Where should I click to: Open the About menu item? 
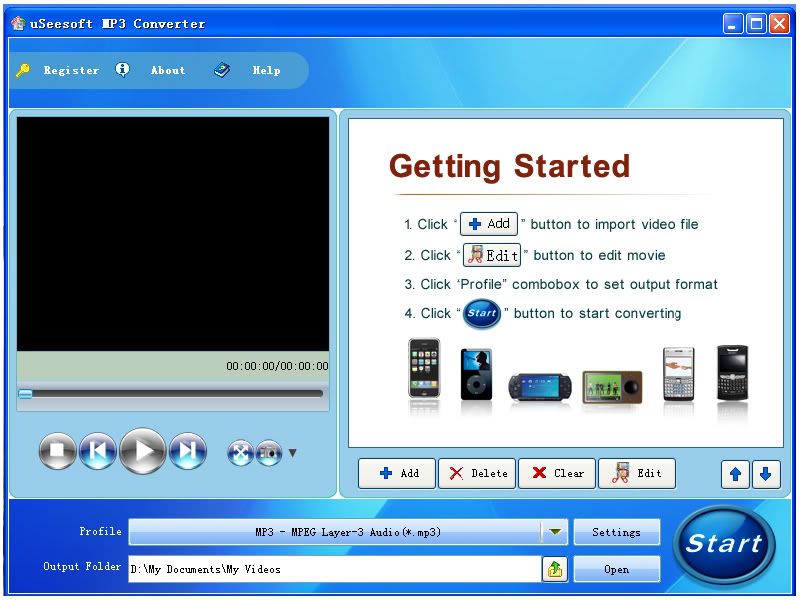pyautogui.click(x=168, y=70)
